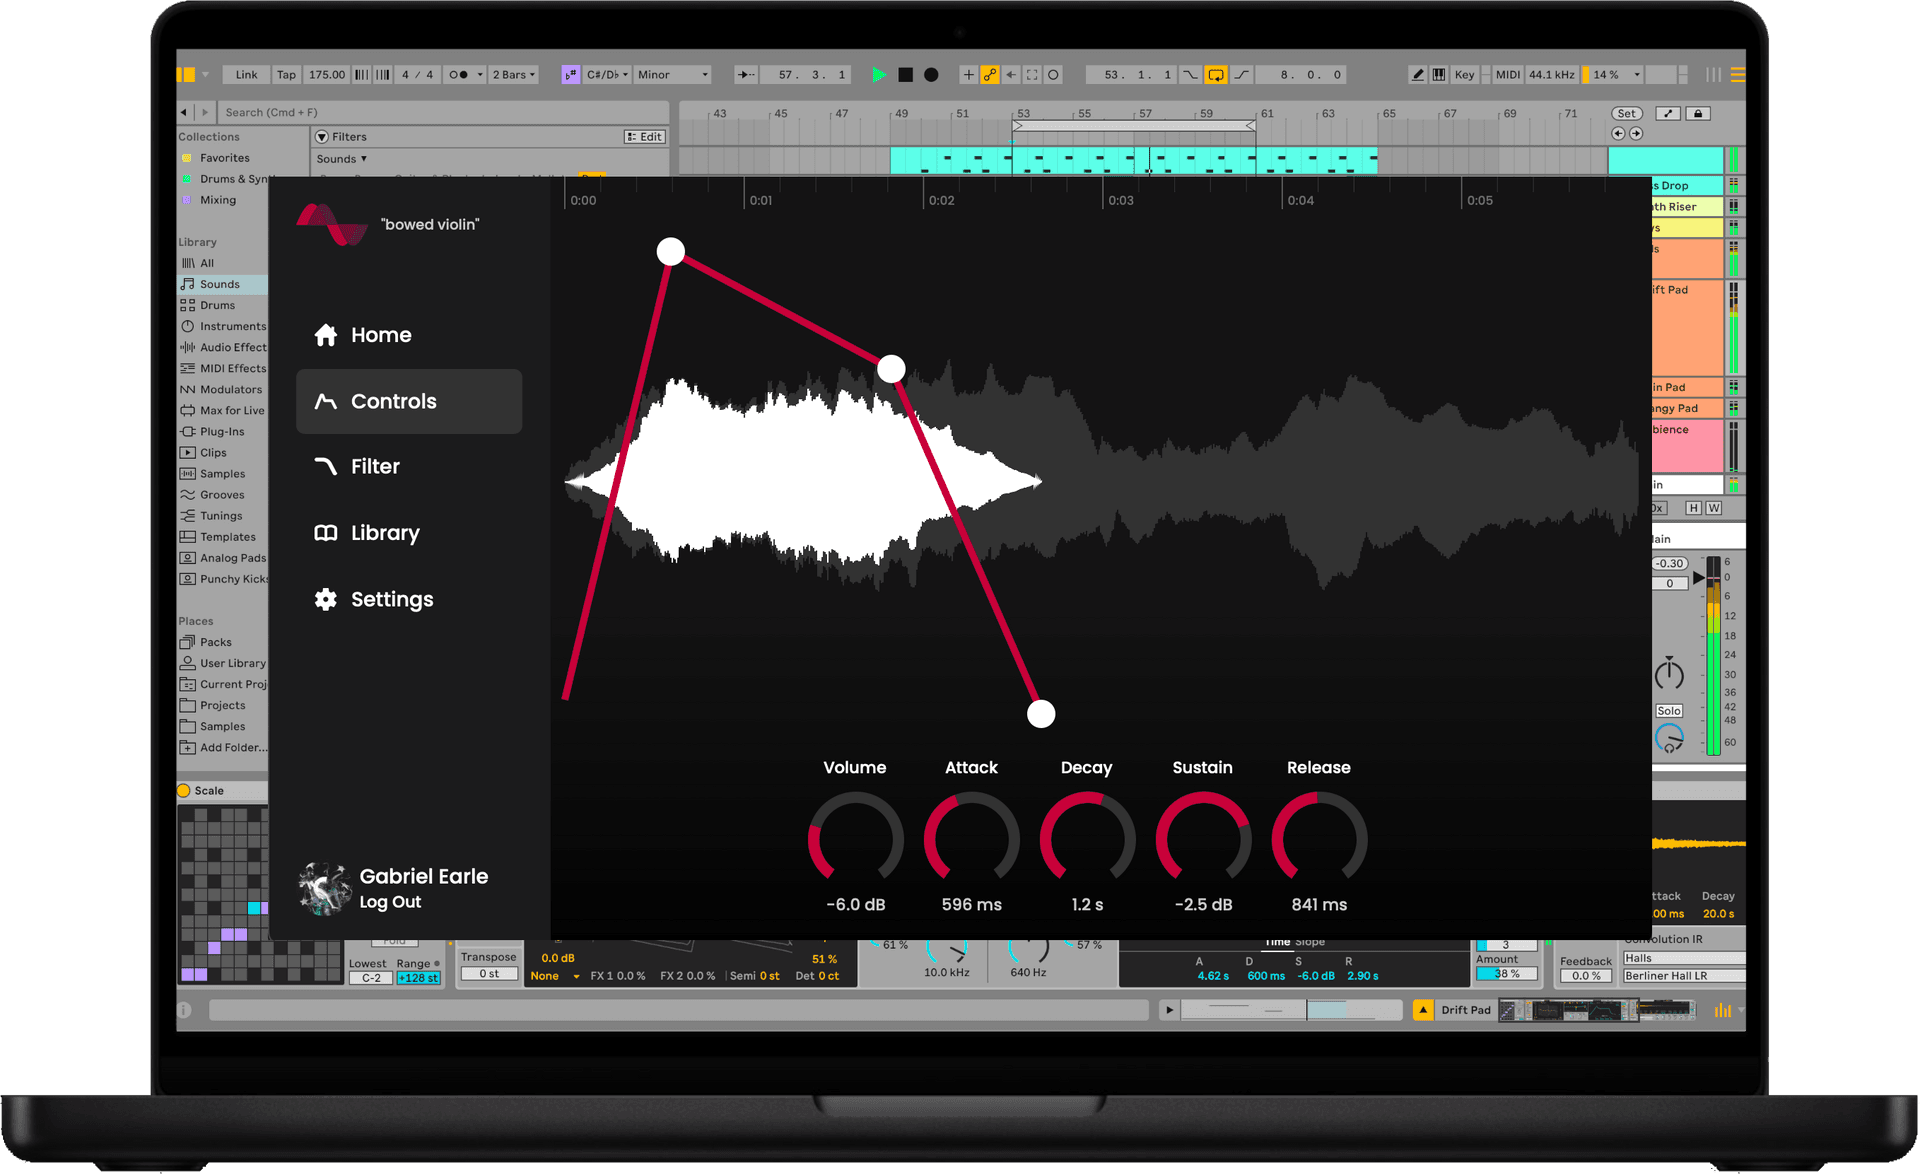Click Add Folder in Places
1920x1174 pixels.
[222, 747]
